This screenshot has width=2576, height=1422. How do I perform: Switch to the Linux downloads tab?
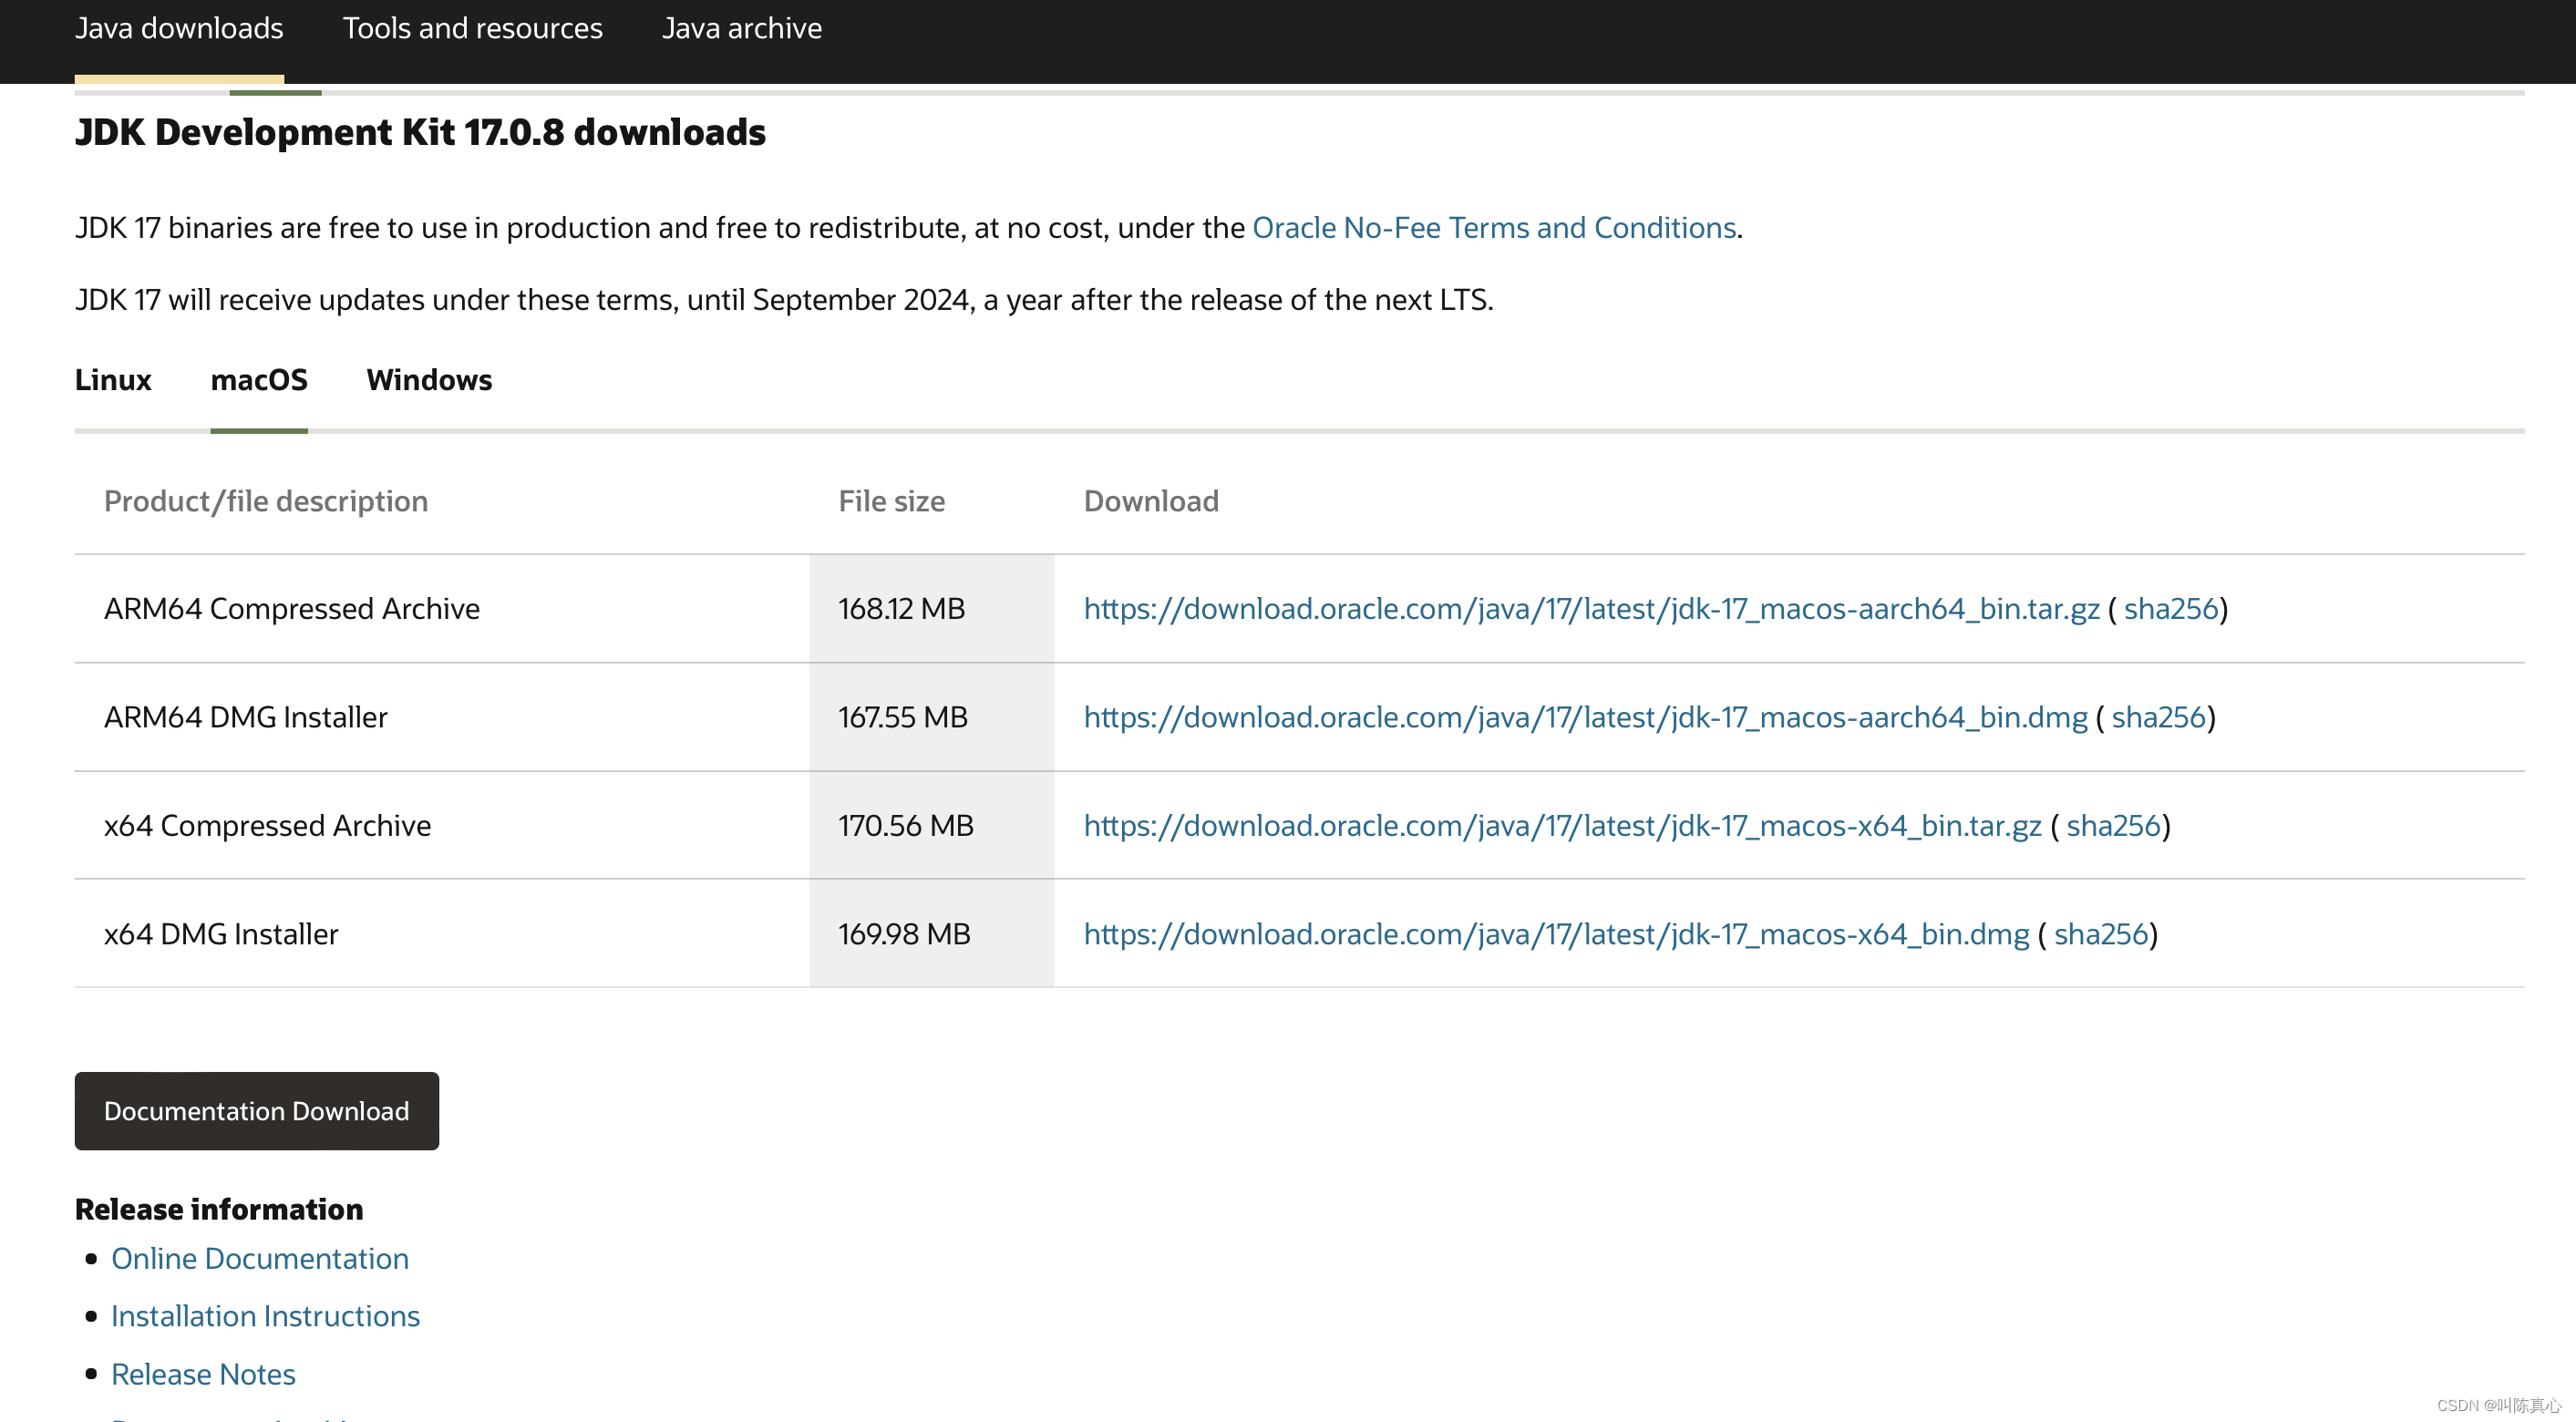pyautogui.click(x=113, y=380)
